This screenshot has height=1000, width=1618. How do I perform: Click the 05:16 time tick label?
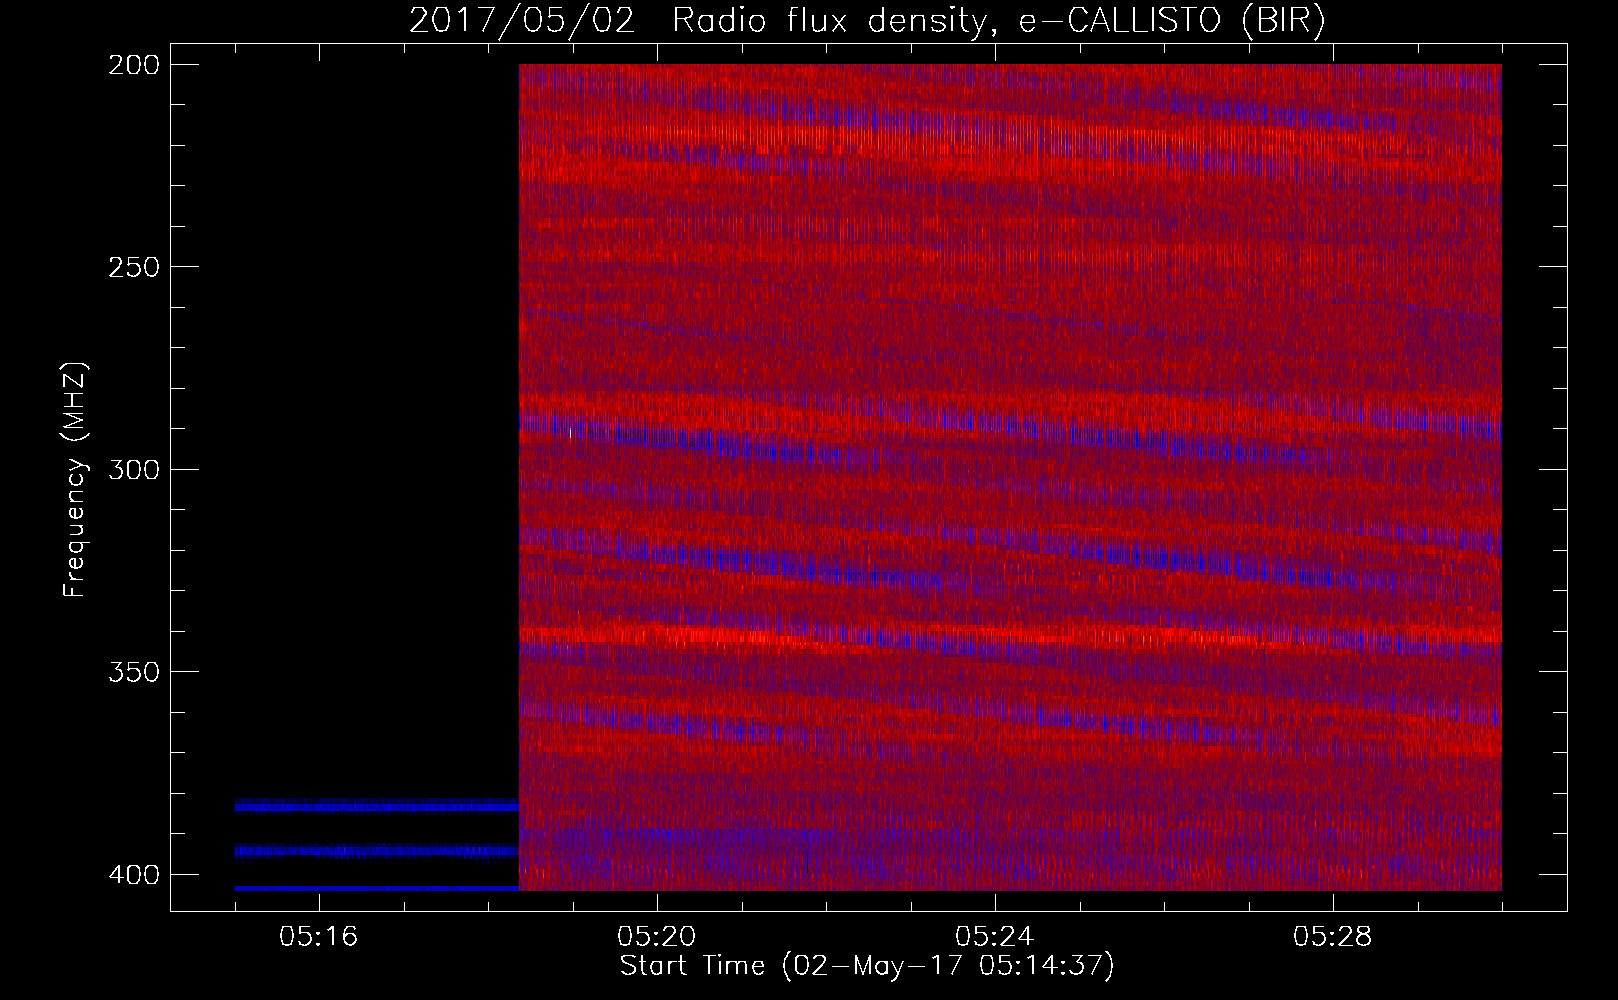point(319,936)
